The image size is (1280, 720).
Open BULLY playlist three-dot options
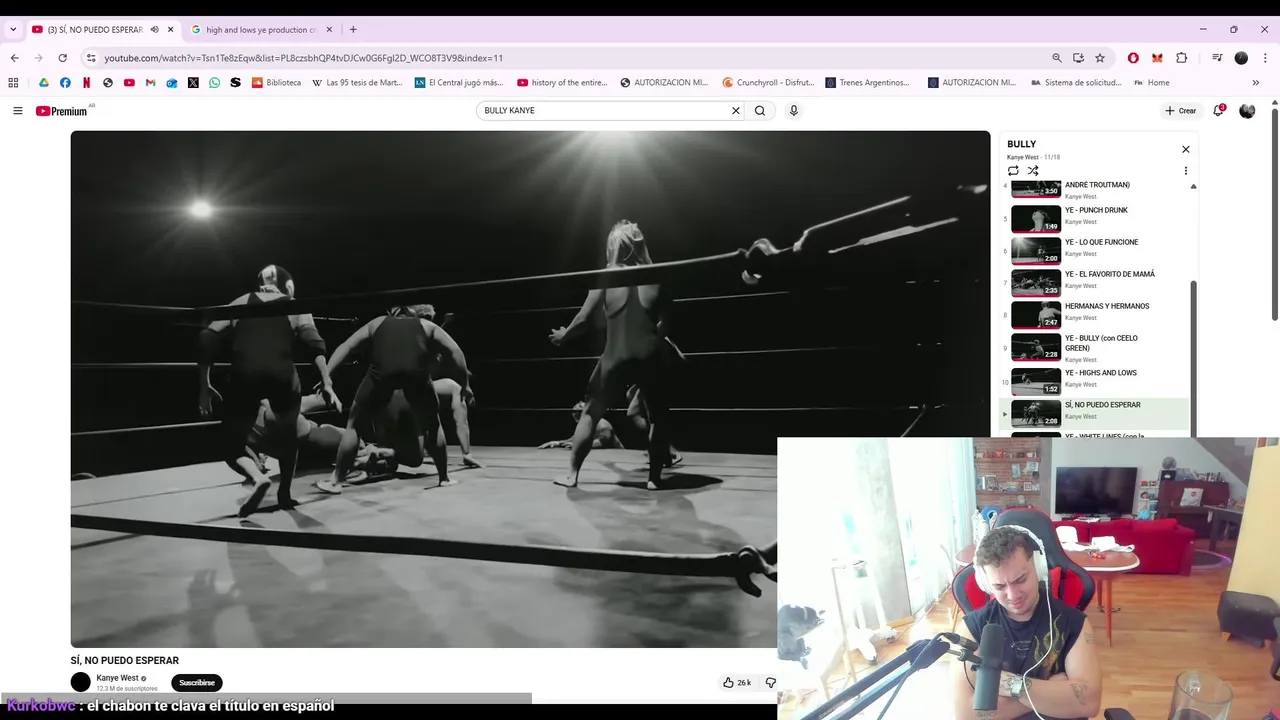pos(1186,171)
